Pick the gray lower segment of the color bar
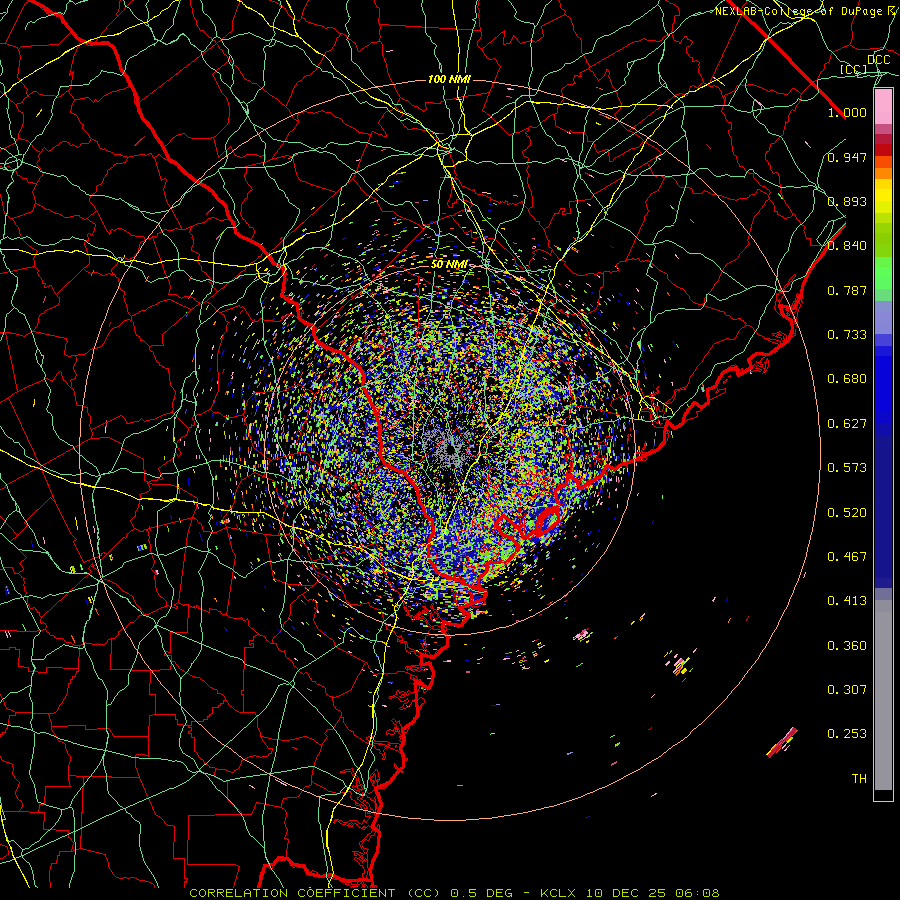The image size is (900, 900). [883, 695]
